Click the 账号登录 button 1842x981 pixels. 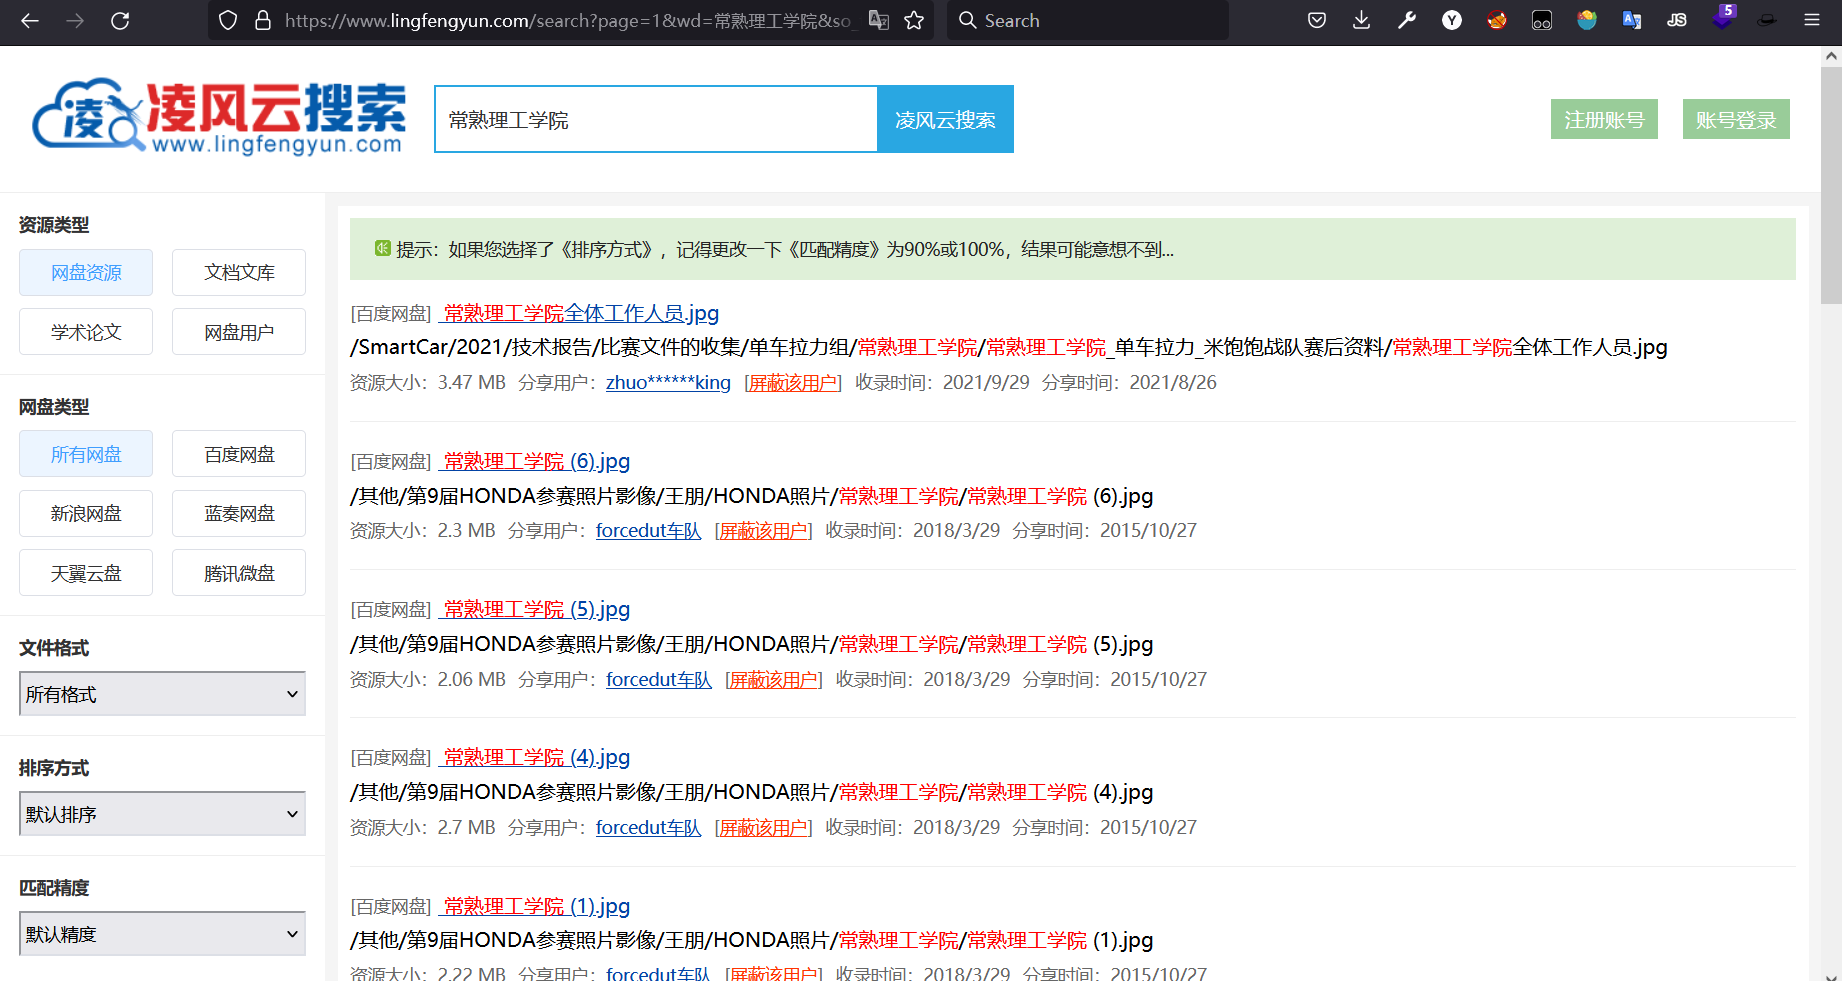point(1736,119)
